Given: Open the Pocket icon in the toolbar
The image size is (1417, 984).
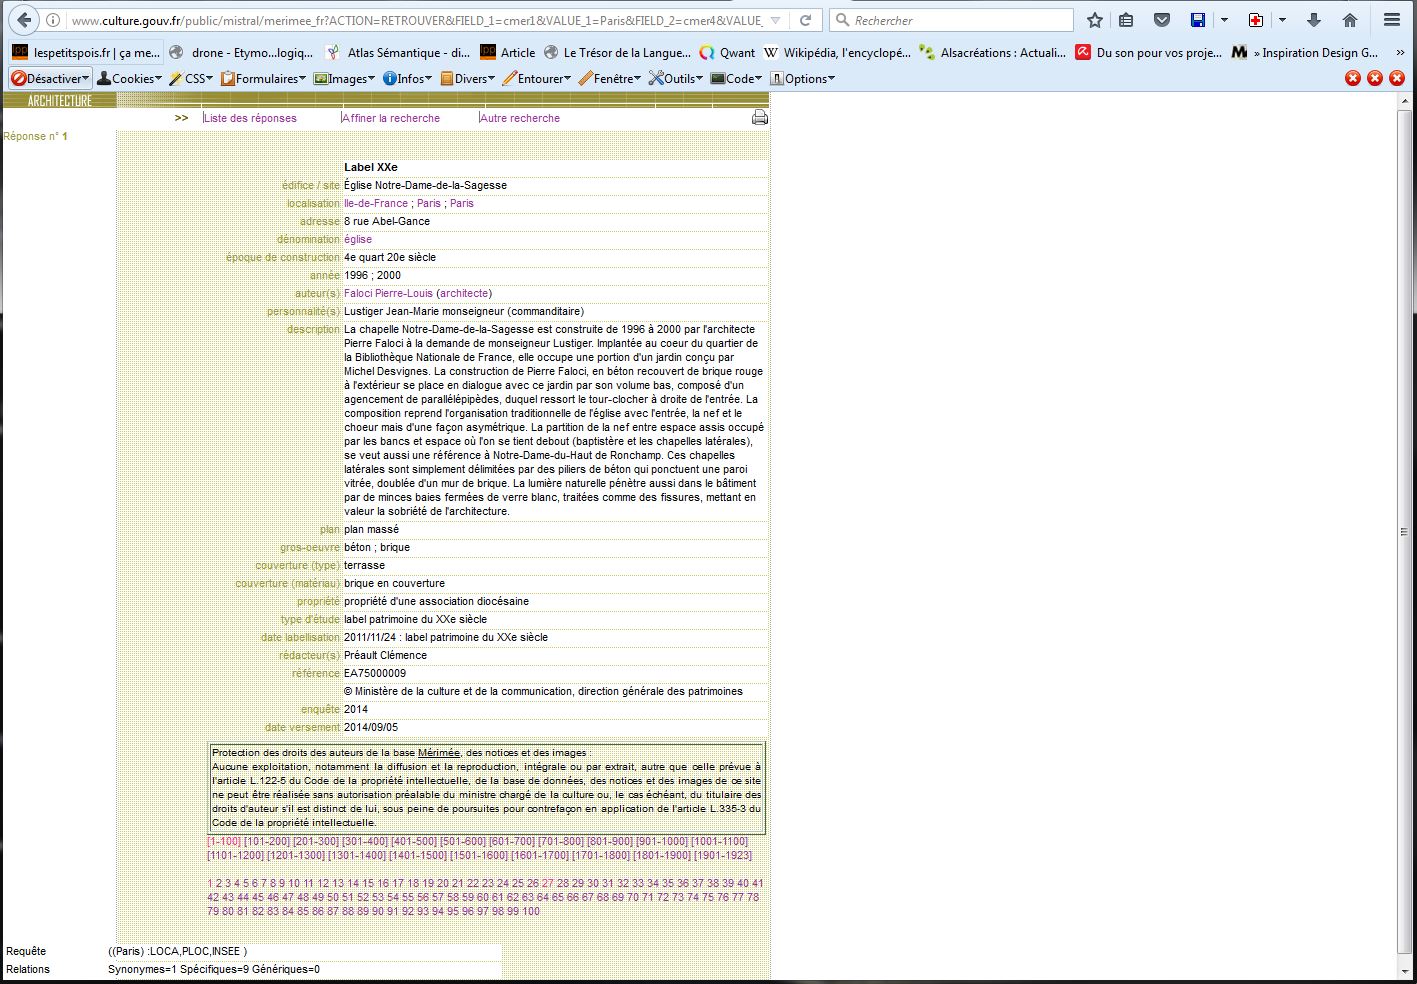Looking at the screenshot, I should coord(1162,20).
